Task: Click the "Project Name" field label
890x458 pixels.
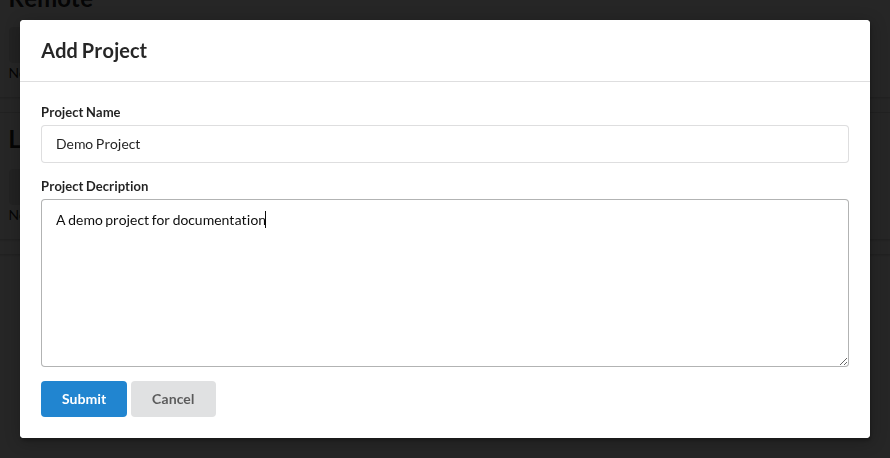Action: (81, 112)
